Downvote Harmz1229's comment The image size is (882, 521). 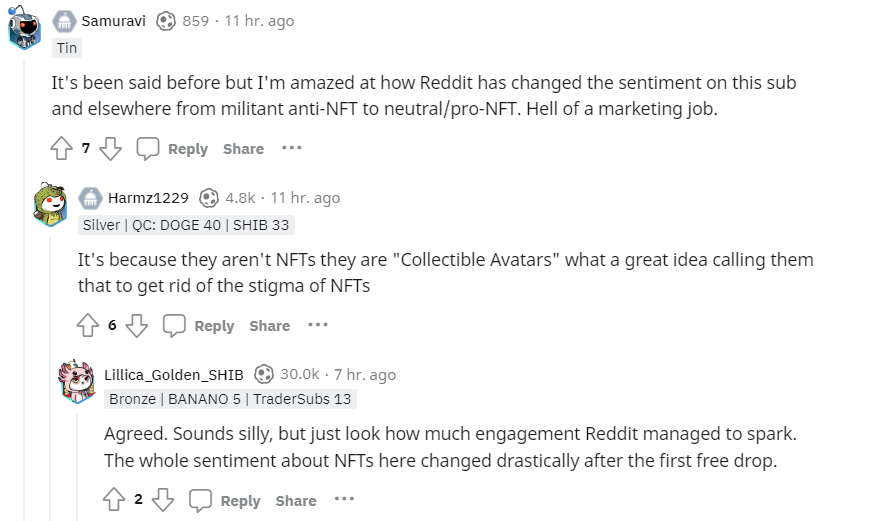[137, 326]
